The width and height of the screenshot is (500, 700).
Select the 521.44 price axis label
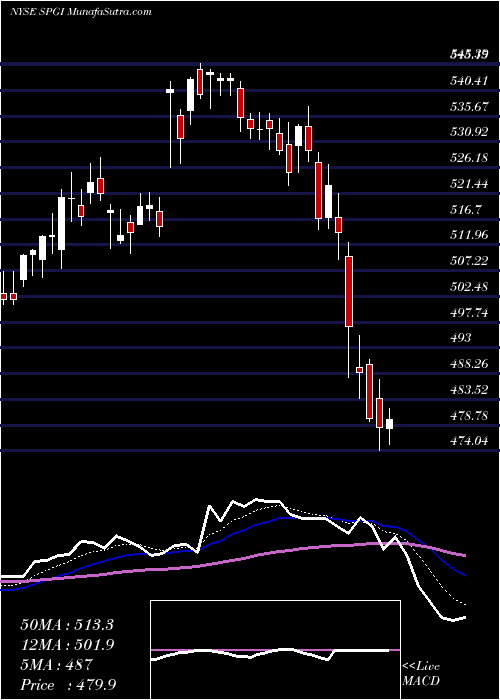point(468,184)
